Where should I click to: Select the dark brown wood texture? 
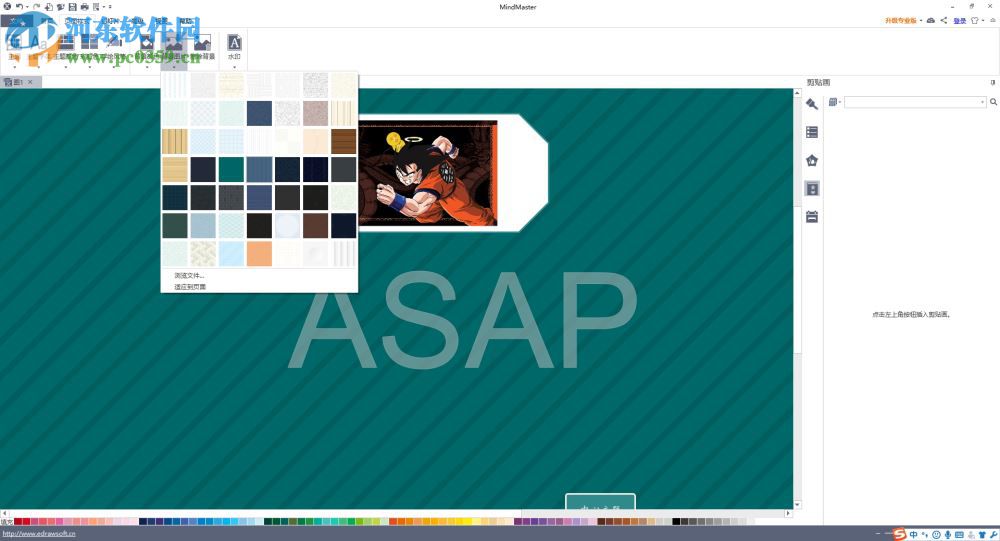[343, 142]
